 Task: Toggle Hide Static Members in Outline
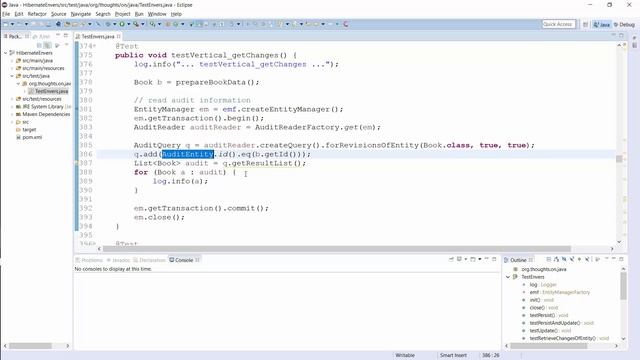pos(572,260)
